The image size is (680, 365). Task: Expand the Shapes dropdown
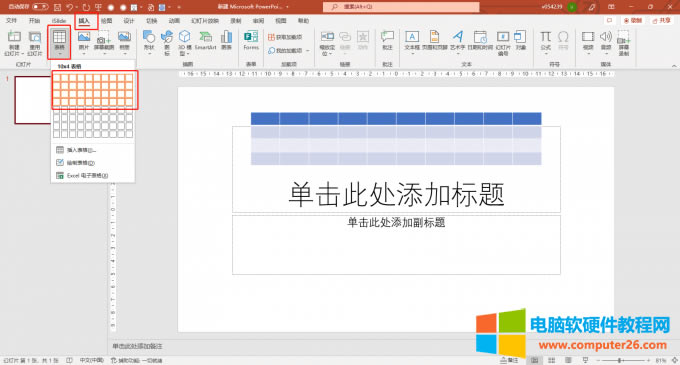(149, 42)
